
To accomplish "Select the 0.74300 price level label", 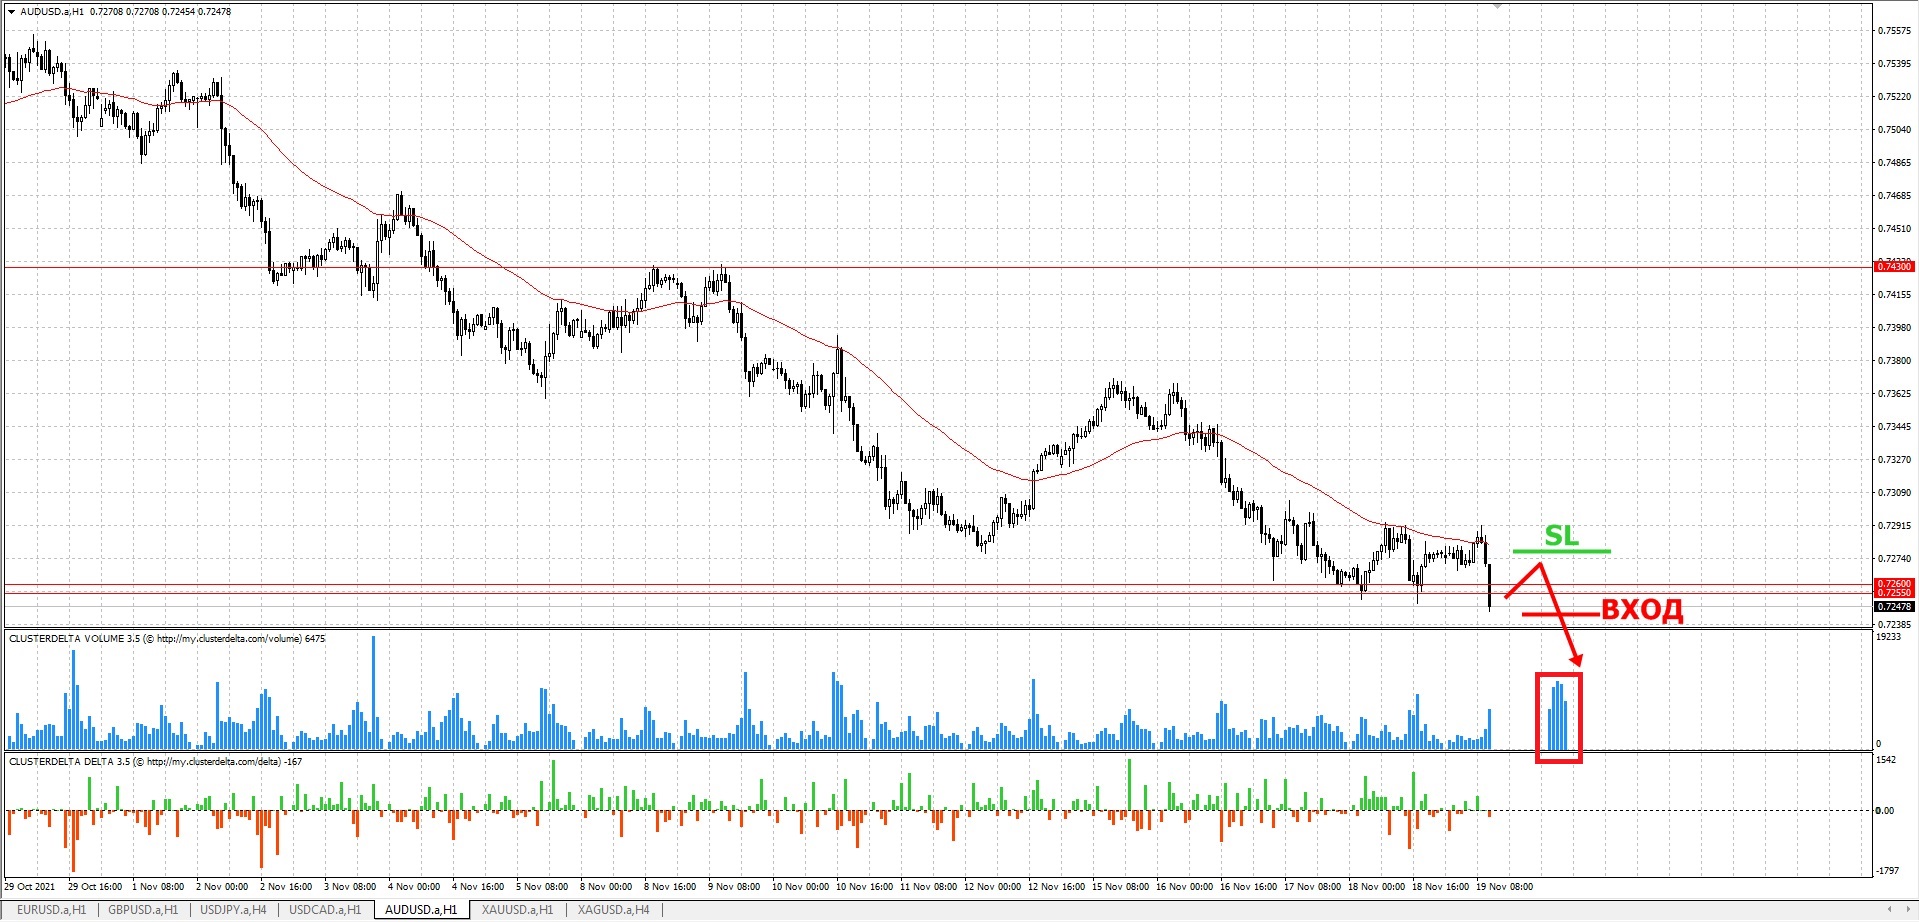I will (1894, 267).
